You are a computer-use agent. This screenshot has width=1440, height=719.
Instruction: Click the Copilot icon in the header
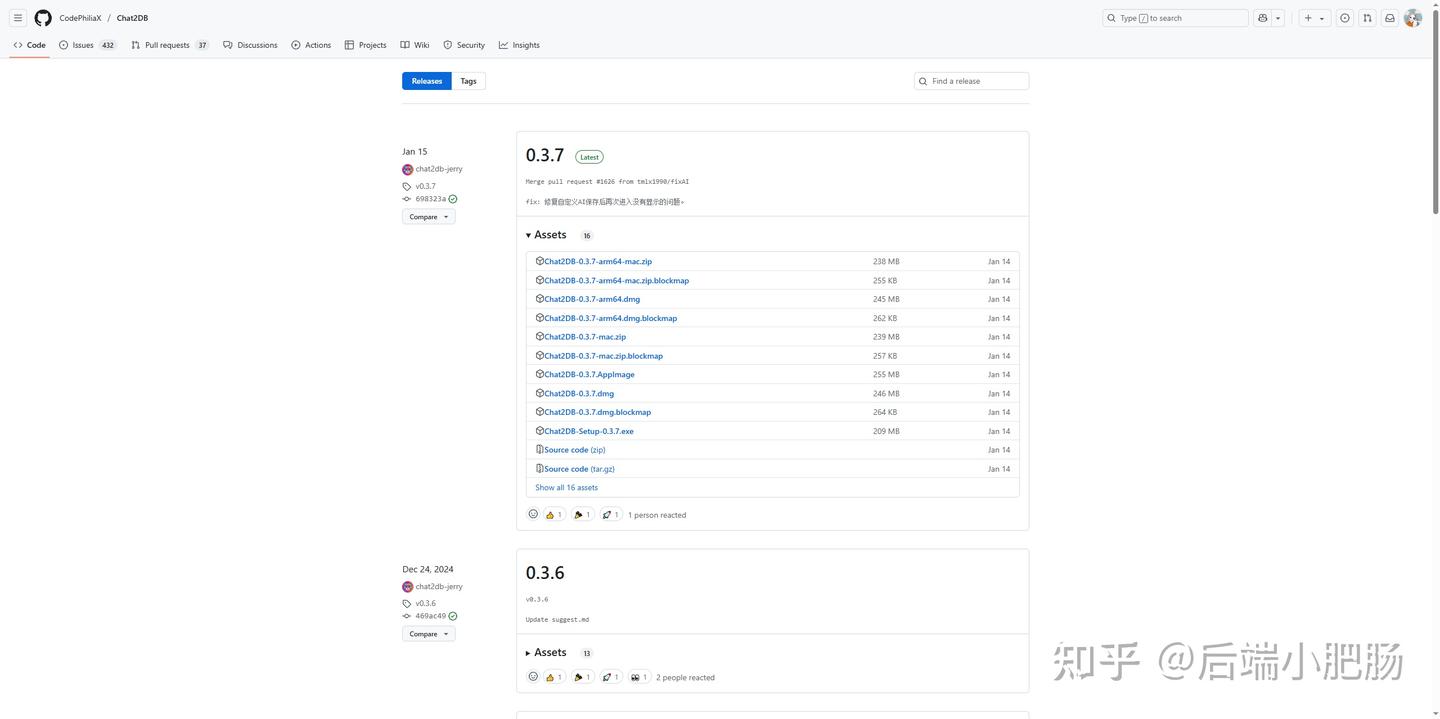click(x=1261, y=17)
